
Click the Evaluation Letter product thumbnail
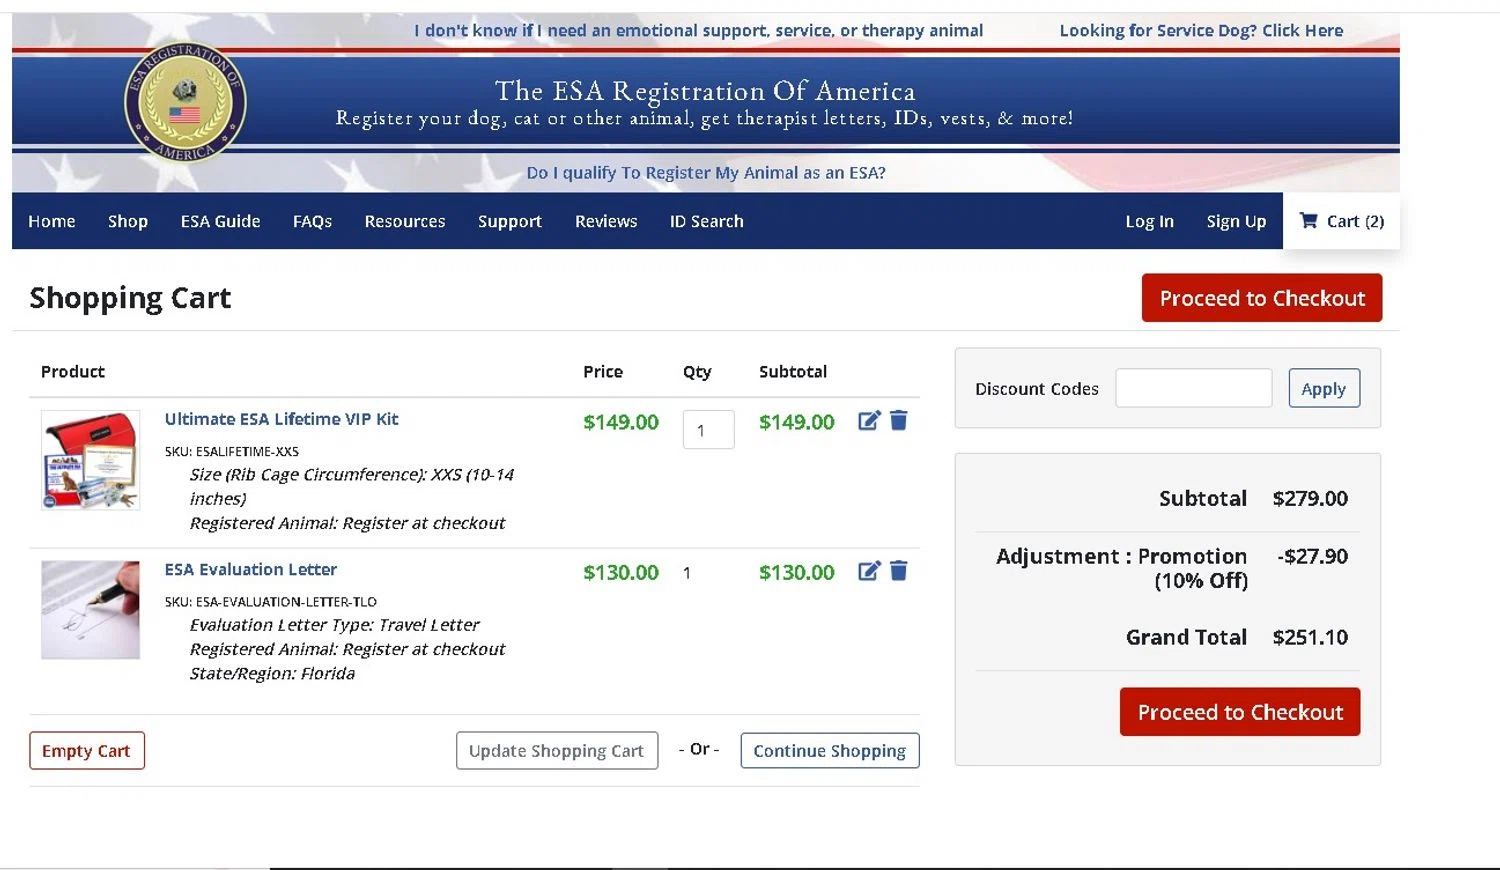tap(91, 610)
